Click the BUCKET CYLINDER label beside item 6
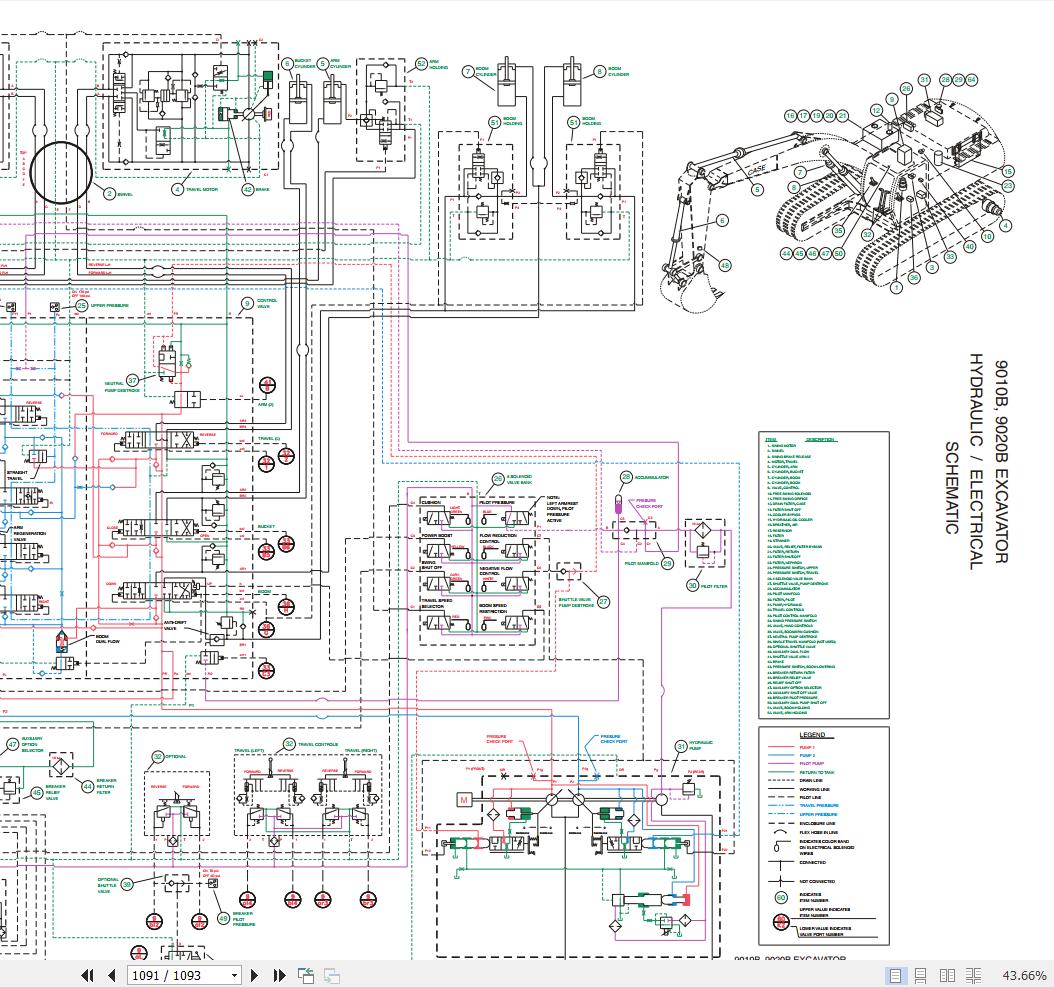The height and width of the screenshot is (987, 1054). [305, 65]
